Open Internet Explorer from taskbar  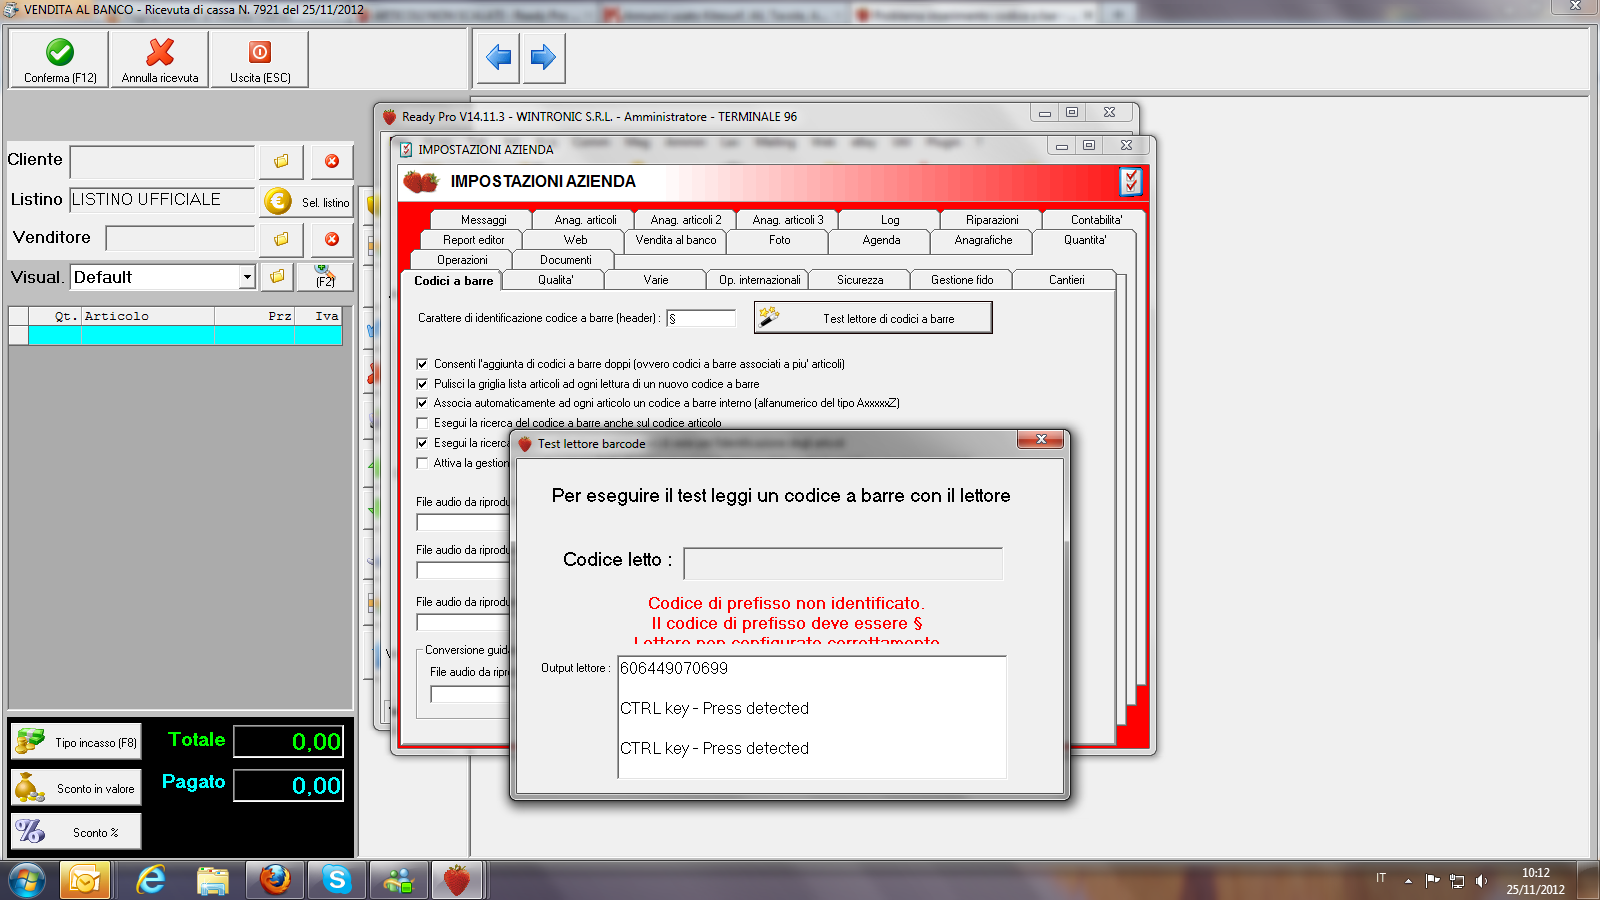point(151,880)
